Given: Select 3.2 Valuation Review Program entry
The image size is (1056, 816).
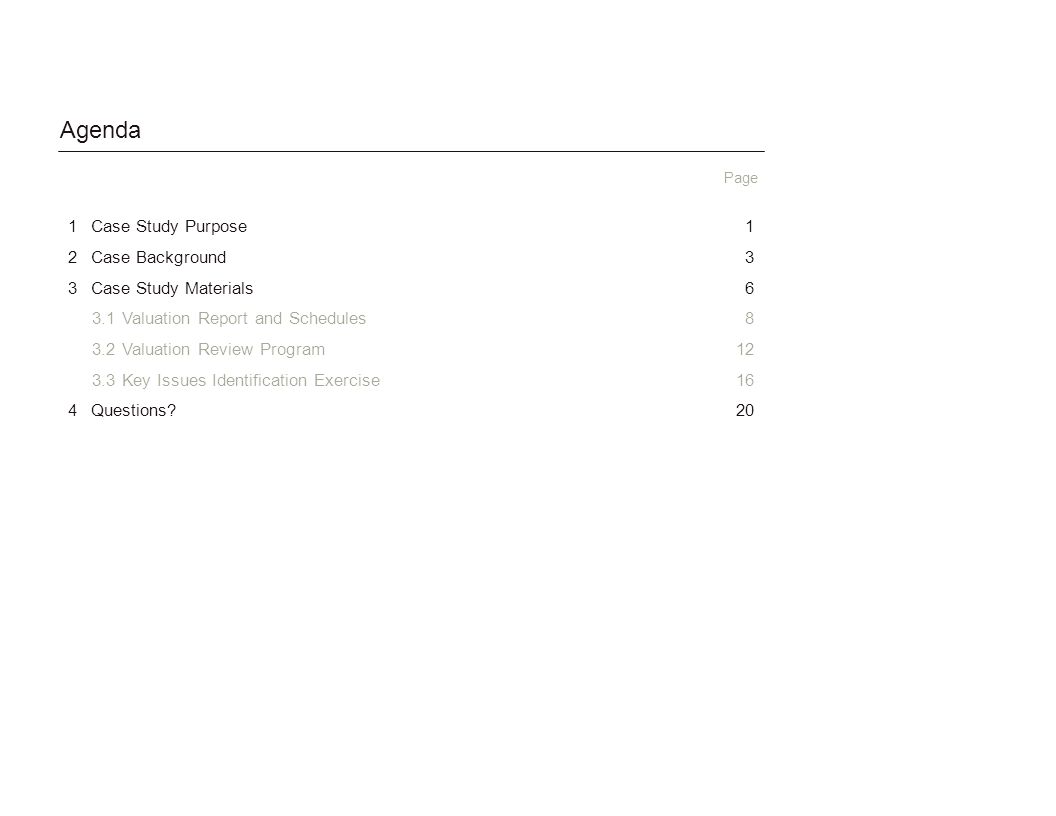Looking at the screenshot, I should pos(208,349).
